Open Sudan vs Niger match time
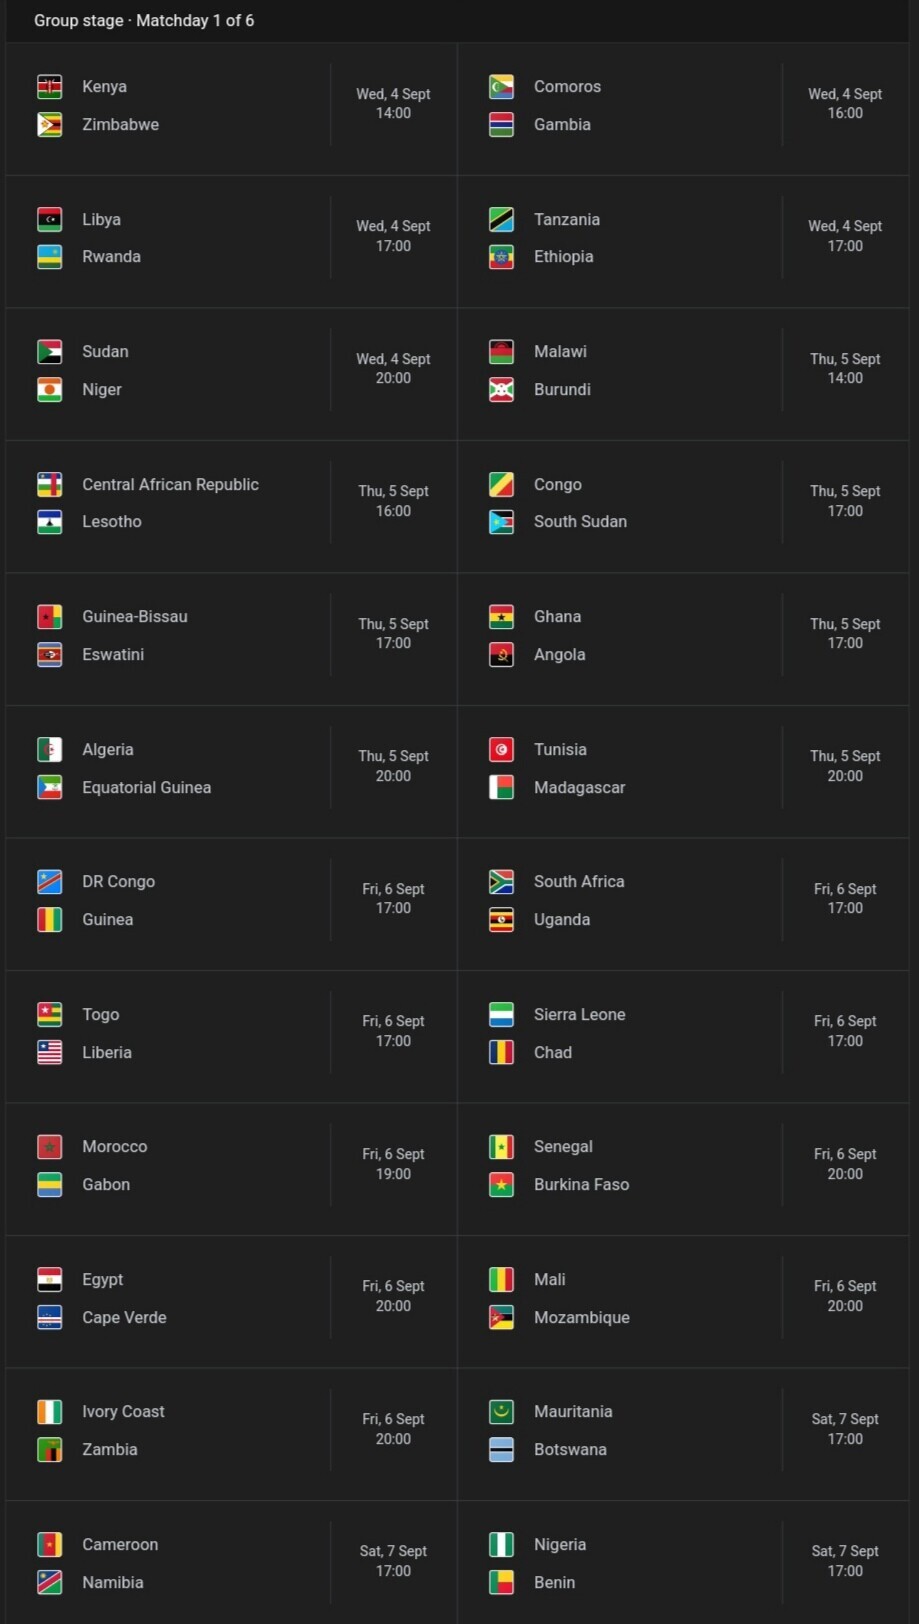Screen dimensions: 919x1624 click(x=393, y=368)
